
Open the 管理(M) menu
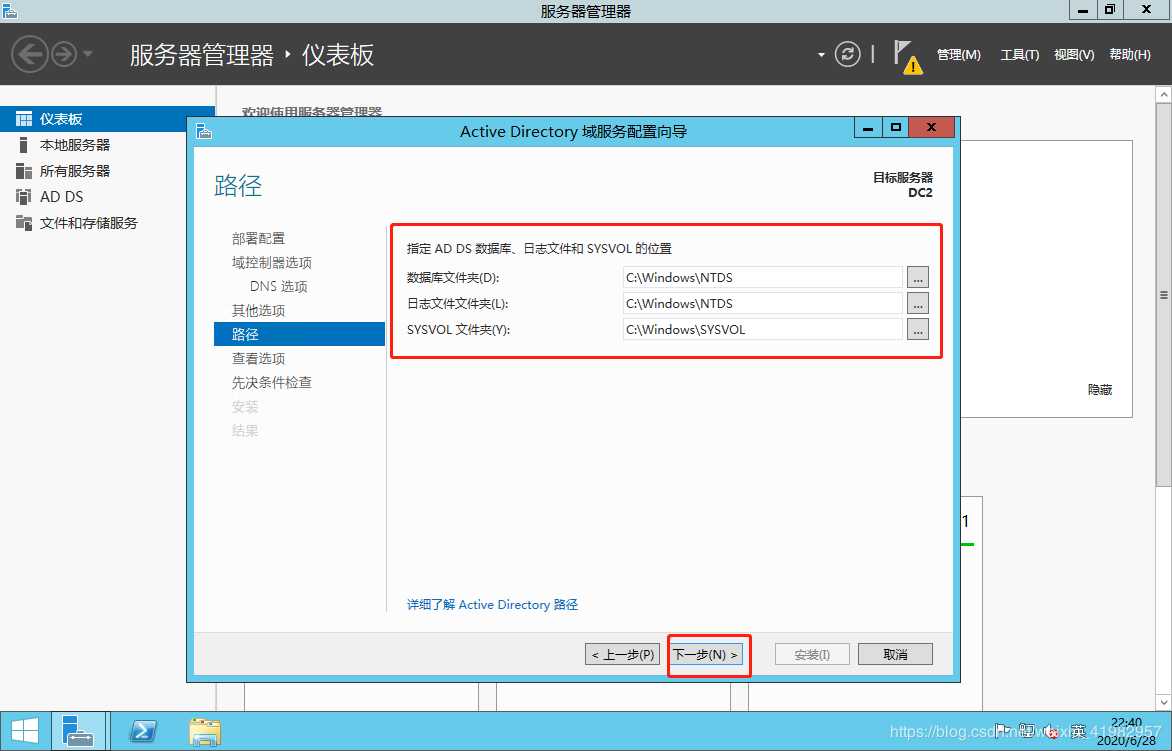[x=958, y=55]
